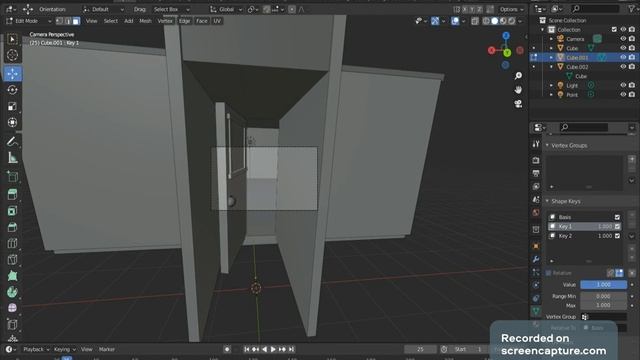
Task: Select the Spin tool
Action: point(12,292)
